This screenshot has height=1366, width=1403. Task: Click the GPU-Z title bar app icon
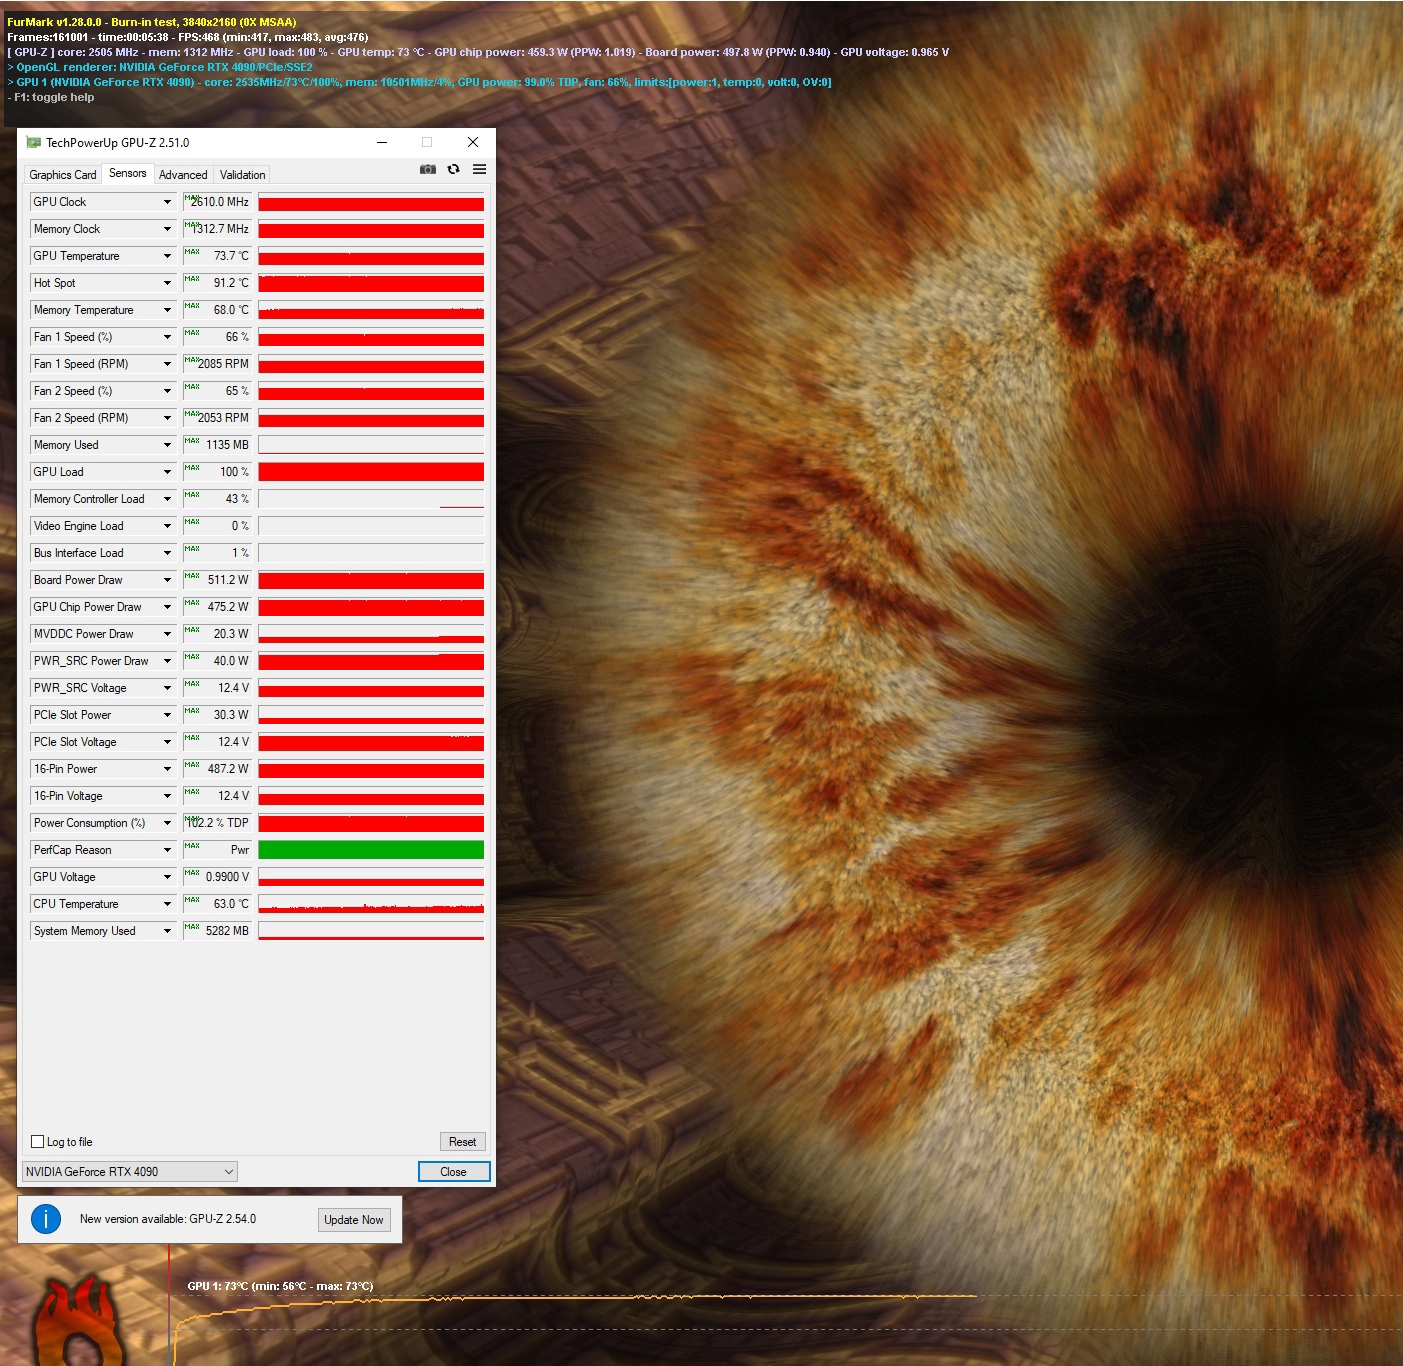pyautogui.click(x=34, y=143)
